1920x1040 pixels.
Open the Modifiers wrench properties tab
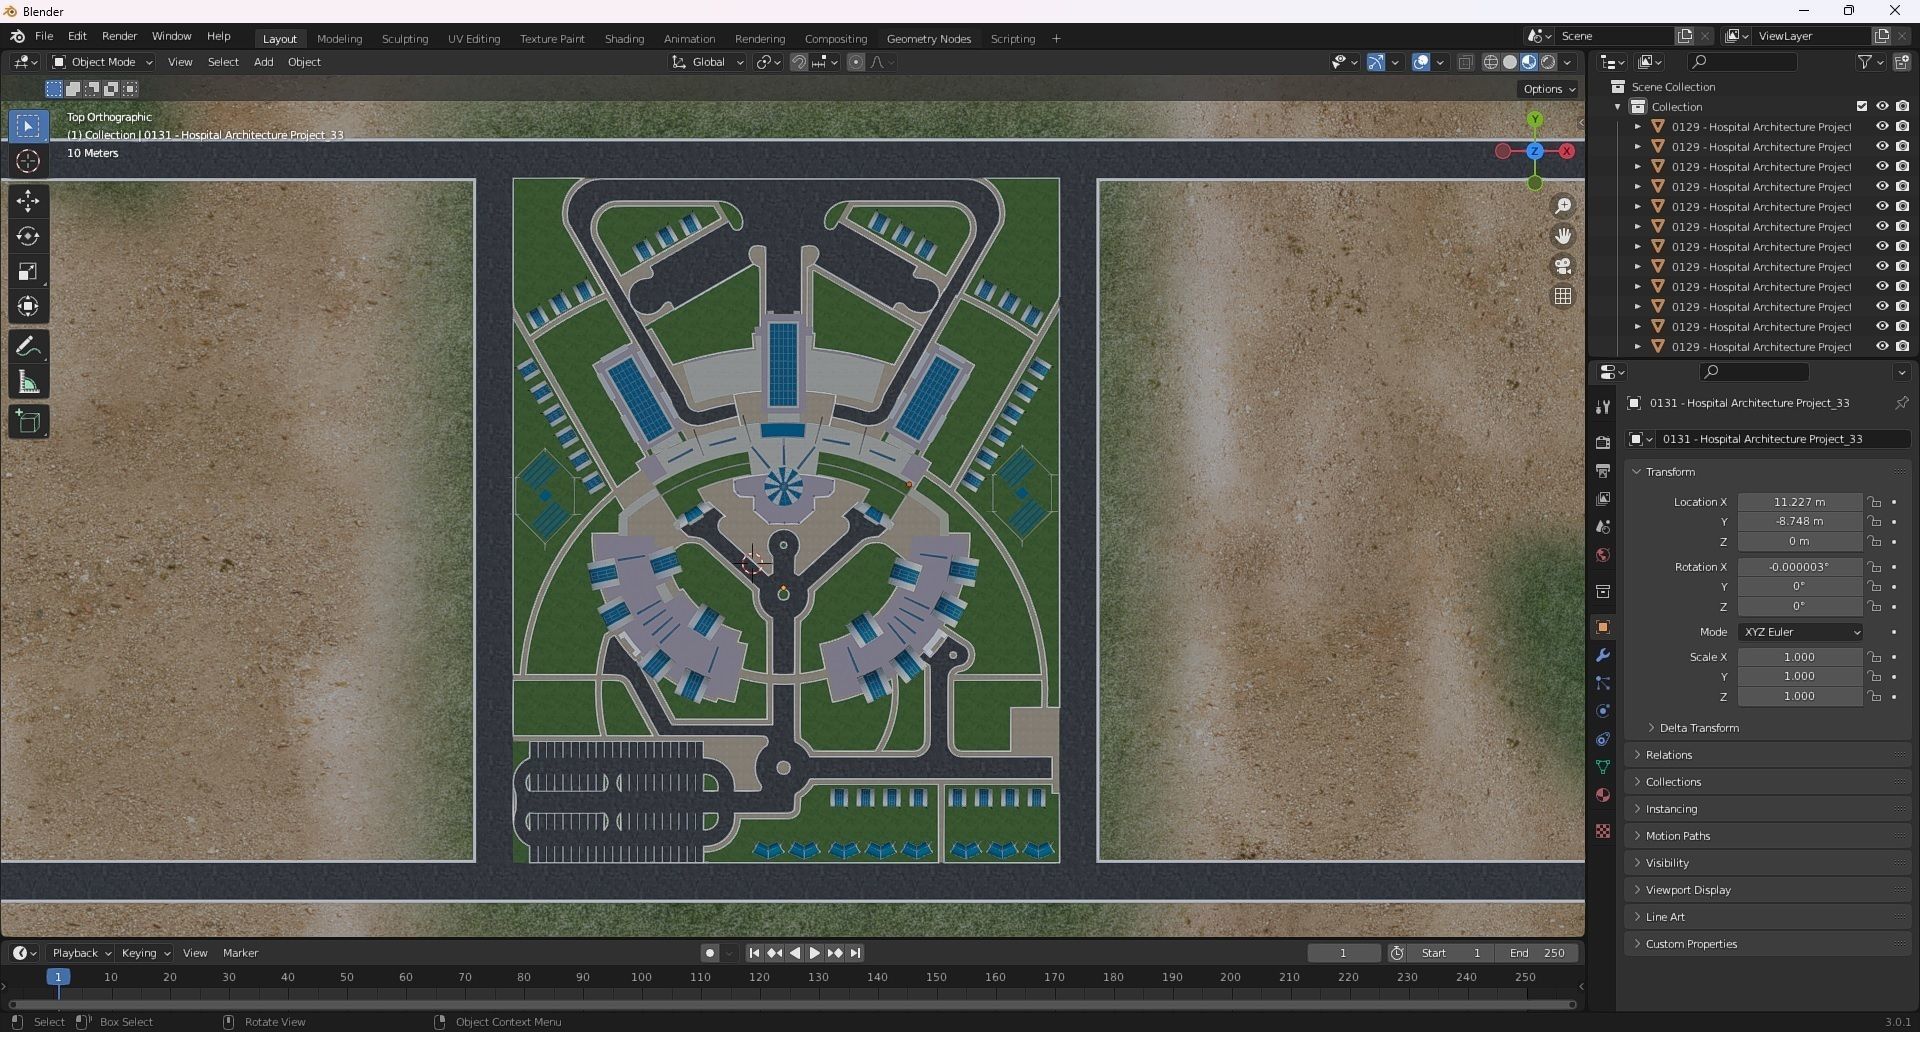point(1603,655)
